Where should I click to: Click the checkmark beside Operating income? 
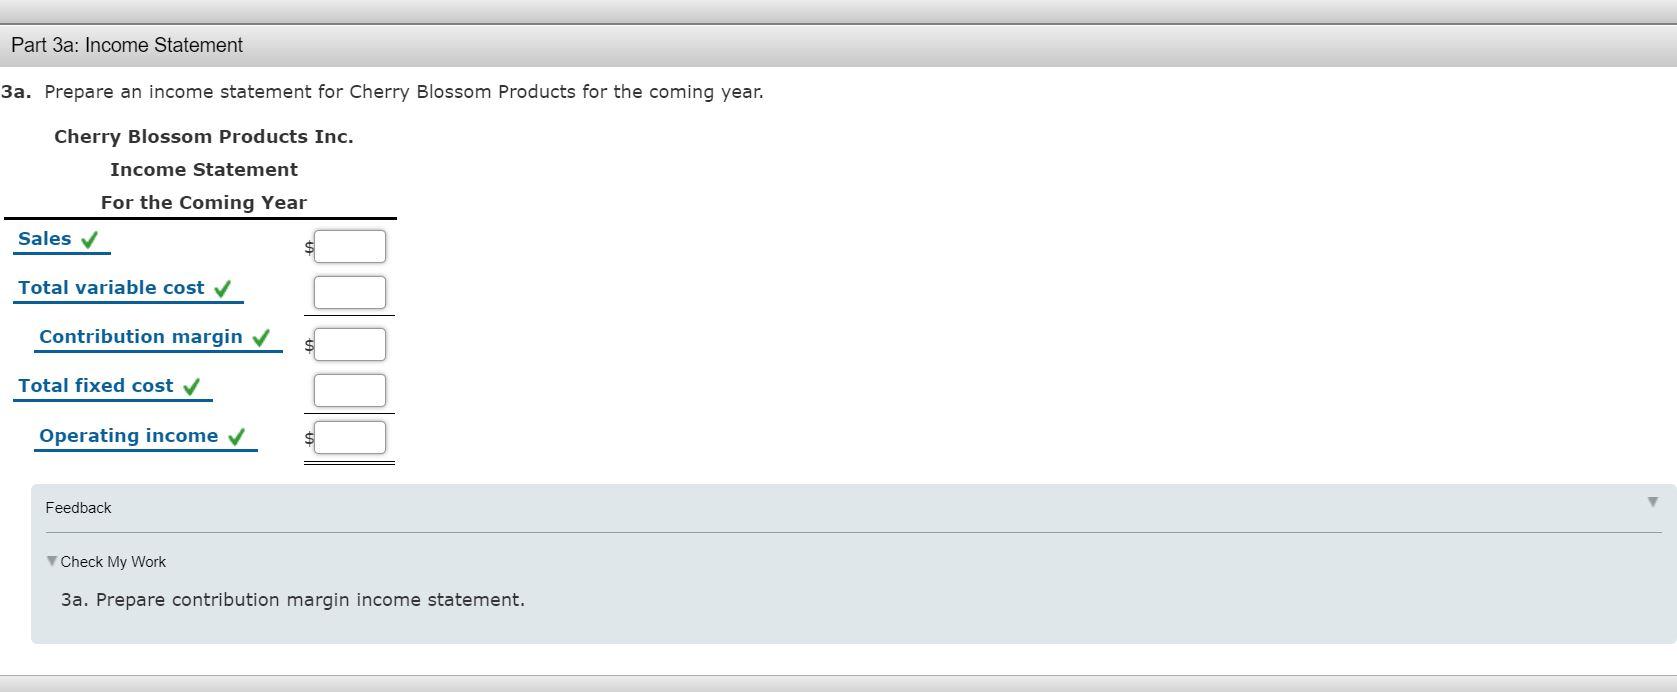[237, 435]
